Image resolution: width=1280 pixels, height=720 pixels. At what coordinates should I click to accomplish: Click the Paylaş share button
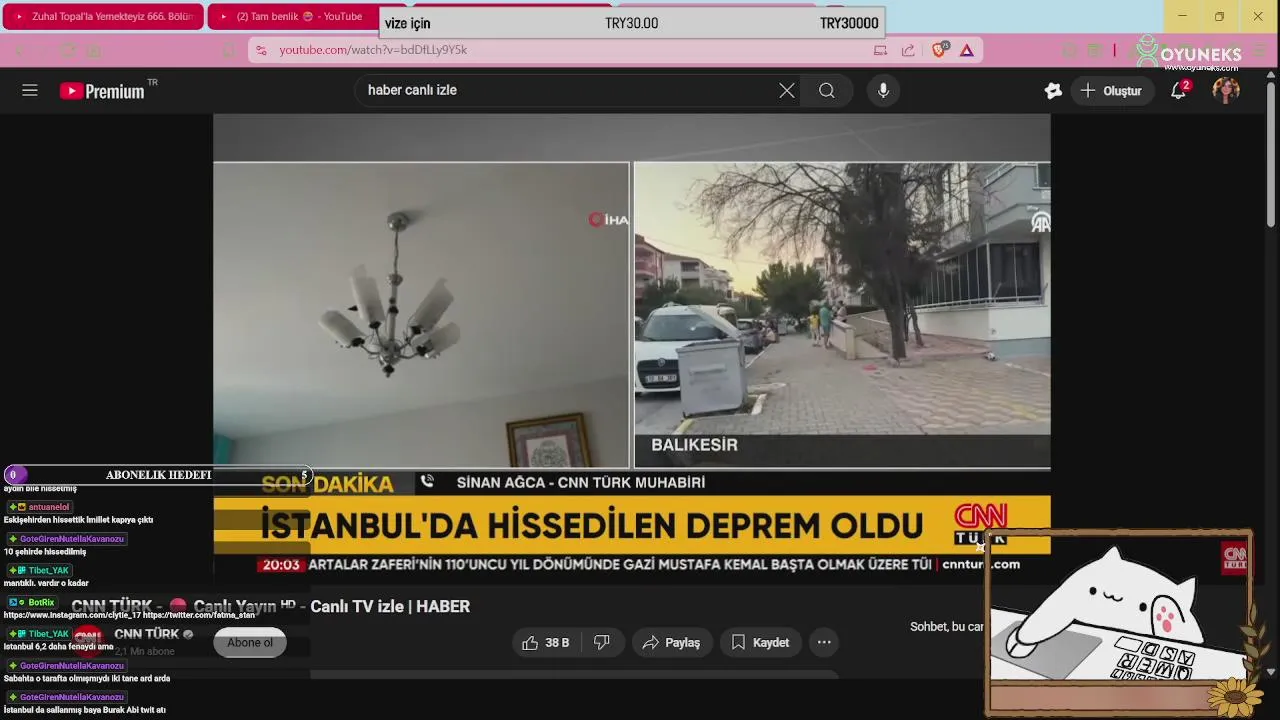coord(672,643)
